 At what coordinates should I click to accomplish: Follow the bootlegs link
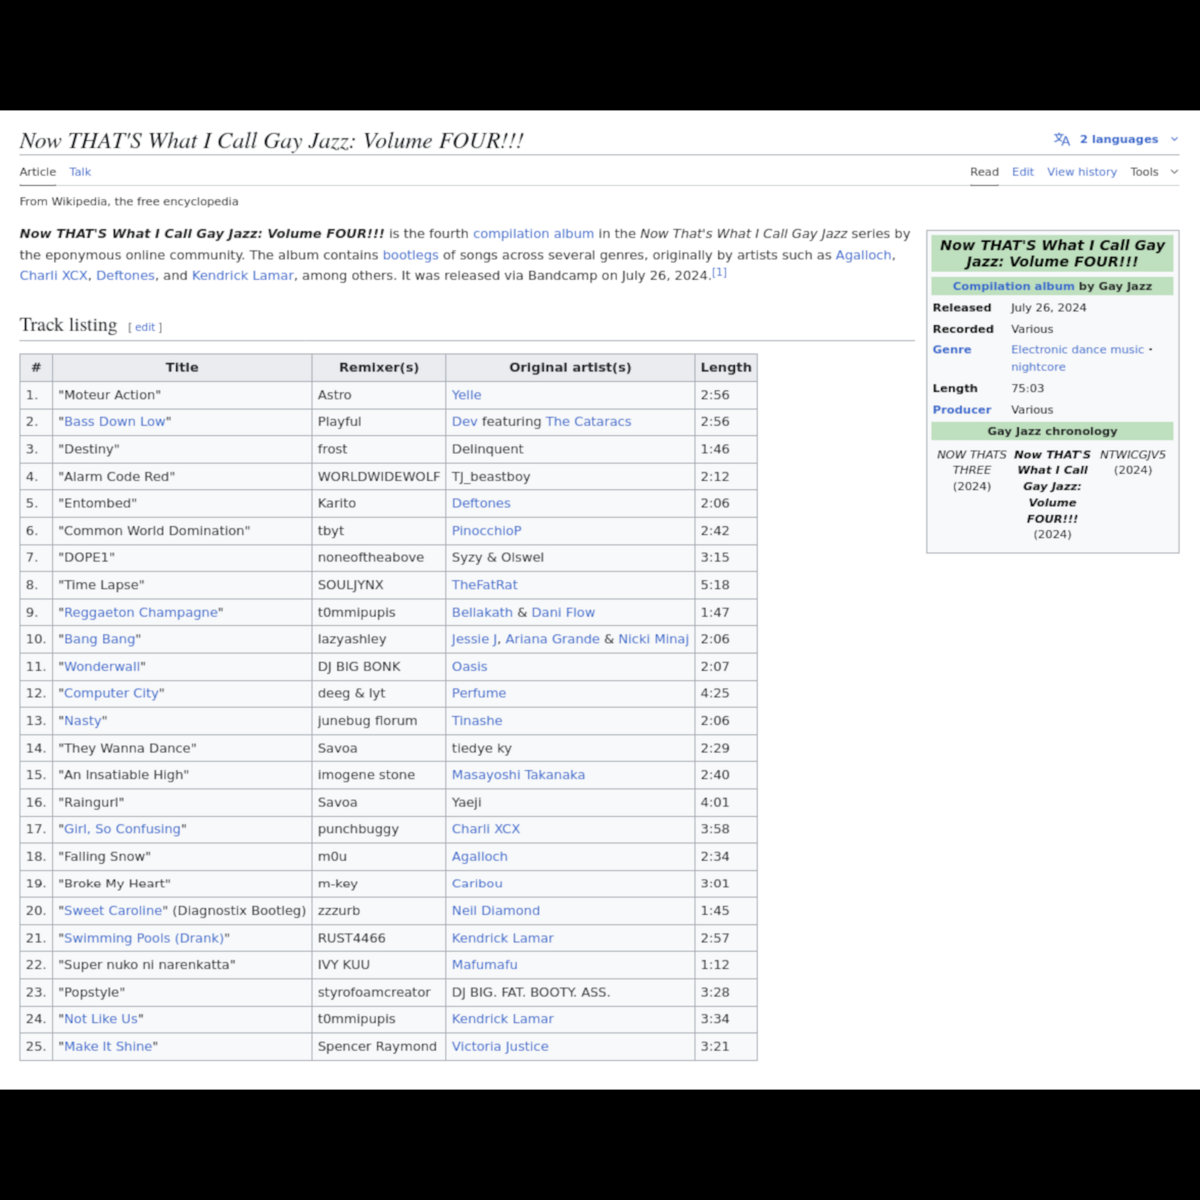(x=410, y=255)
